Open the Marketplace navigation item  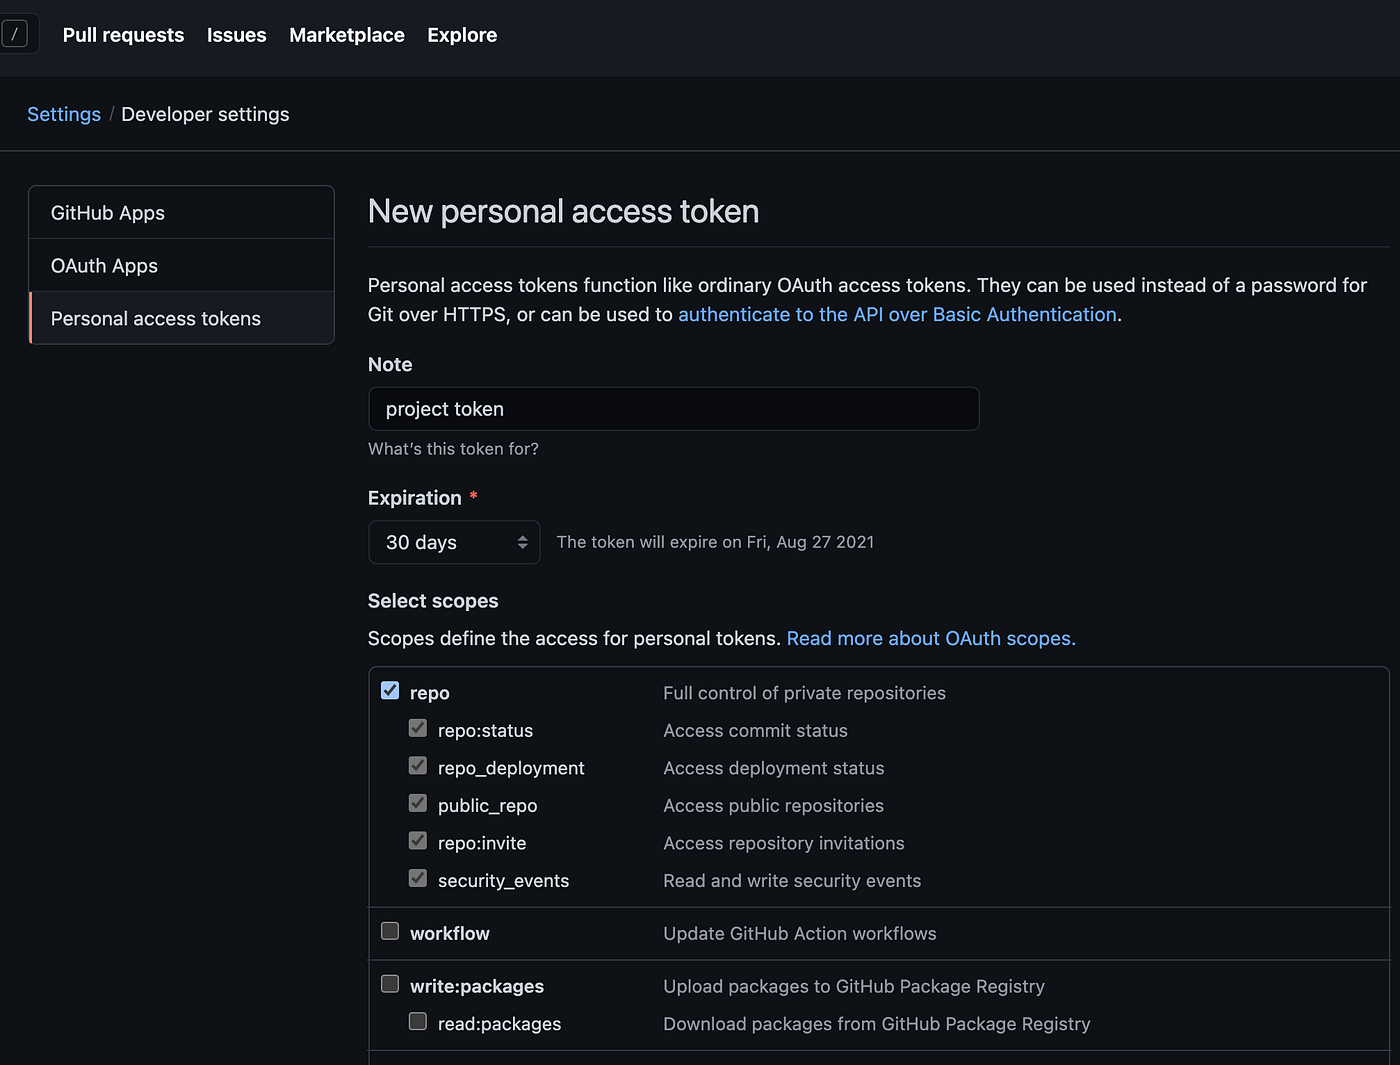tap(347, 35)
